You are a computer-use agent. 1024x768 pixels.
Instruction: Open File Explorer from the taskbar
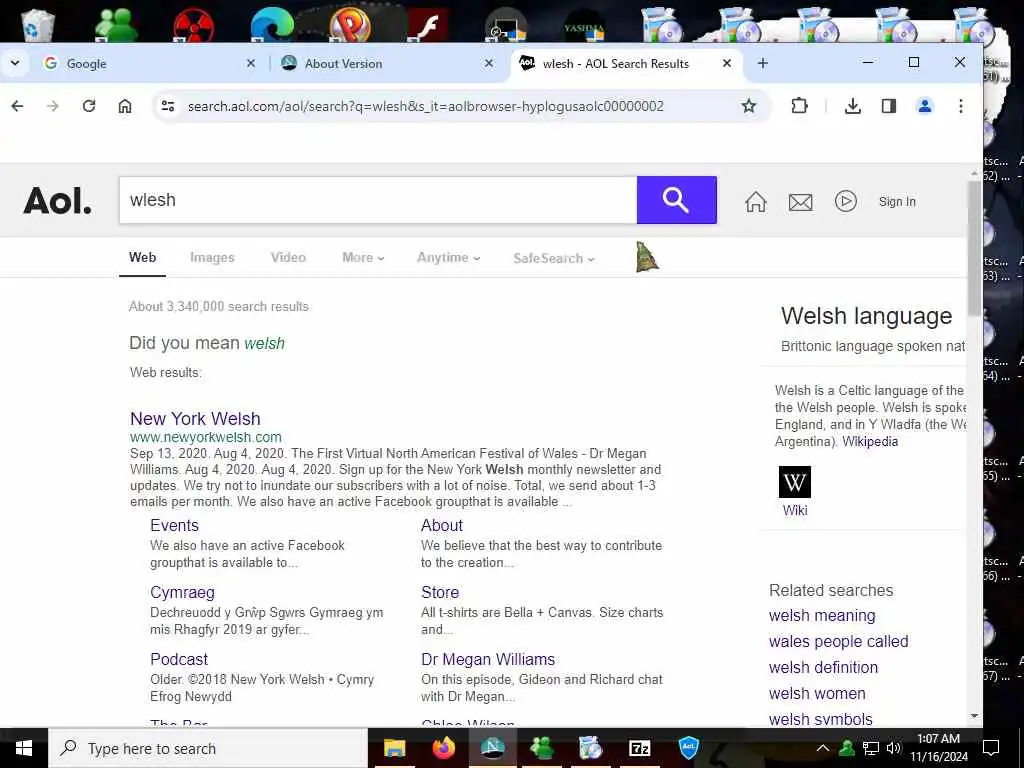tap(394, 748)
